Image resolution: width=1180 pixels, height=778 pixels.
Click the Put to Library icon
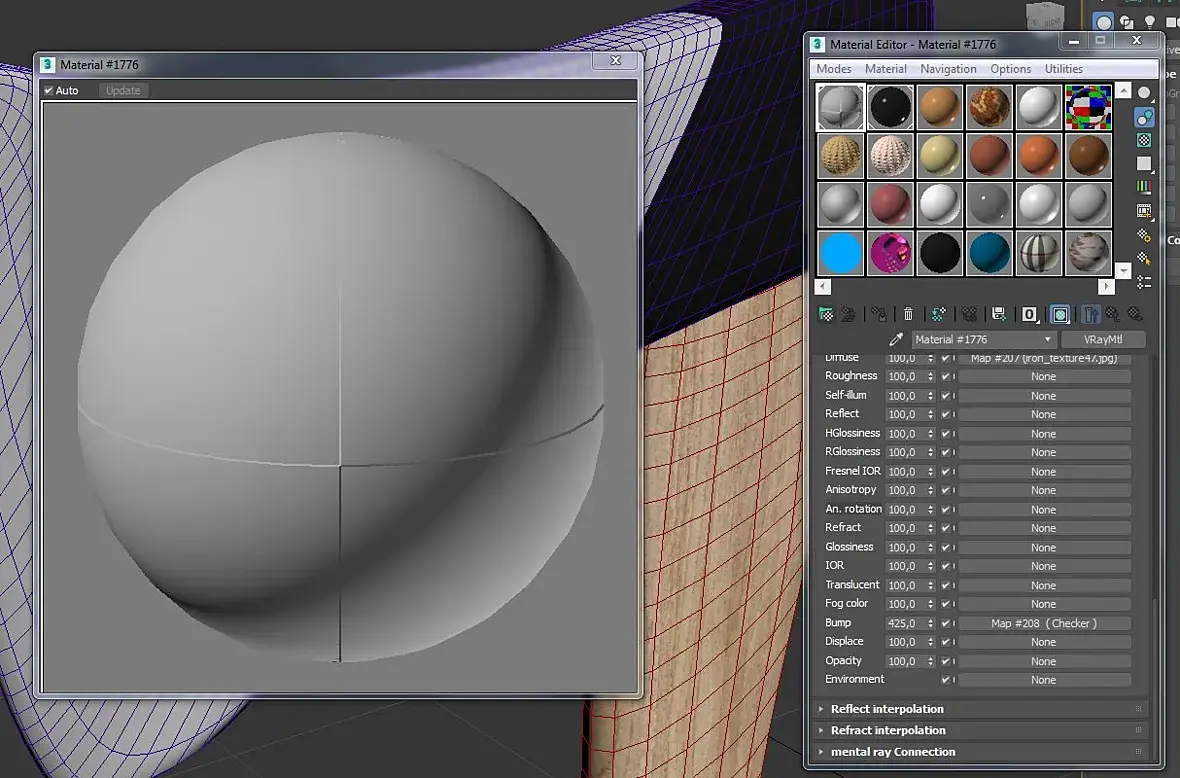point(997,314)
